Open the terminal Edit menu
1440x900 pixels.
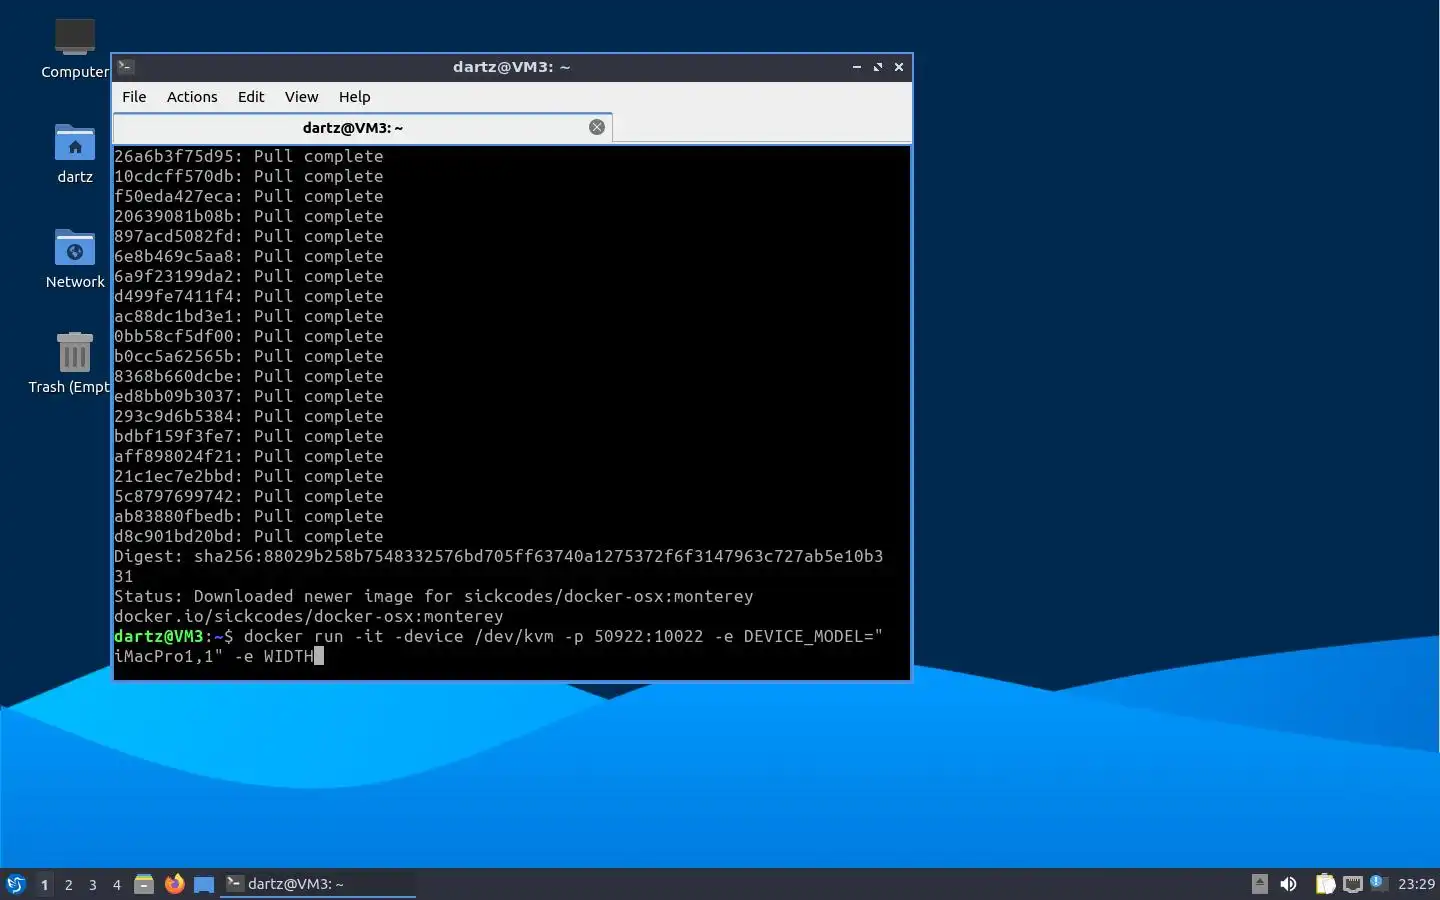[251, 97]
